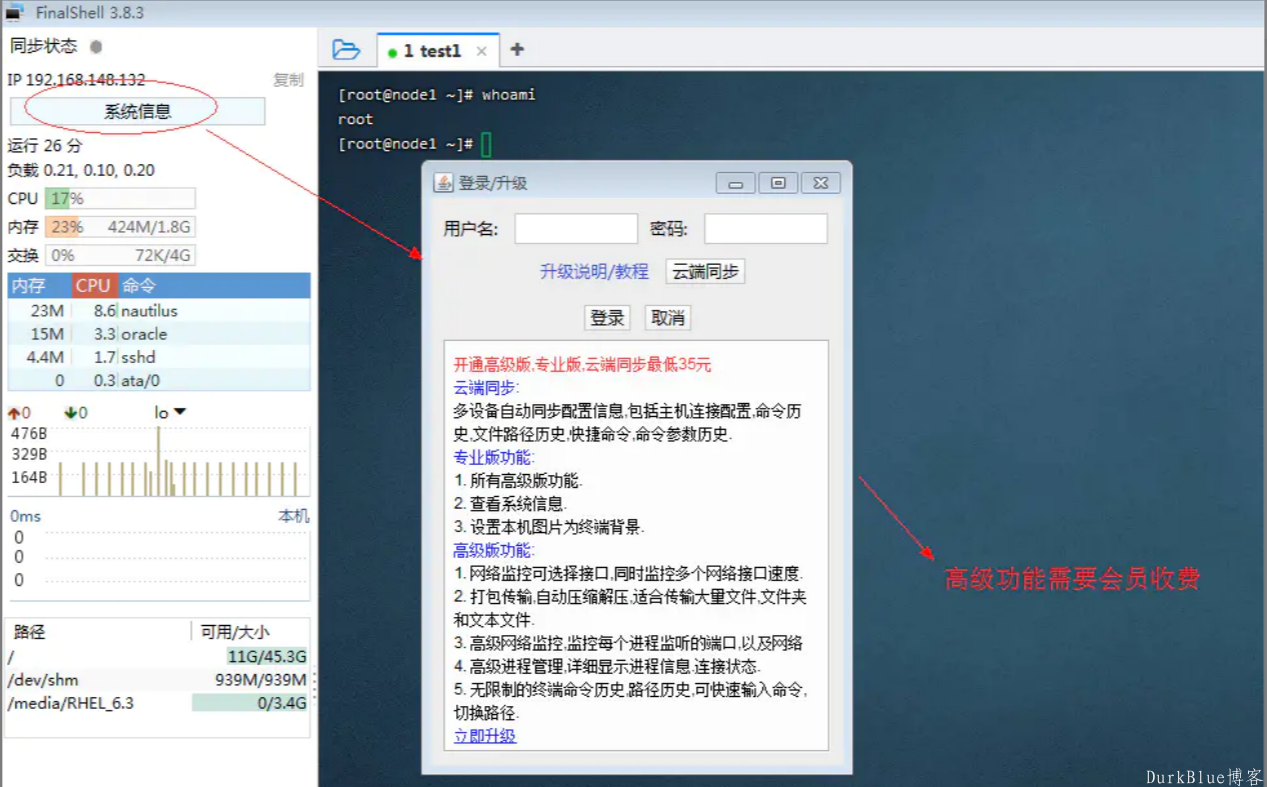
Task: Minimize the 登录/升级 dialog
Action: [735, 183]
